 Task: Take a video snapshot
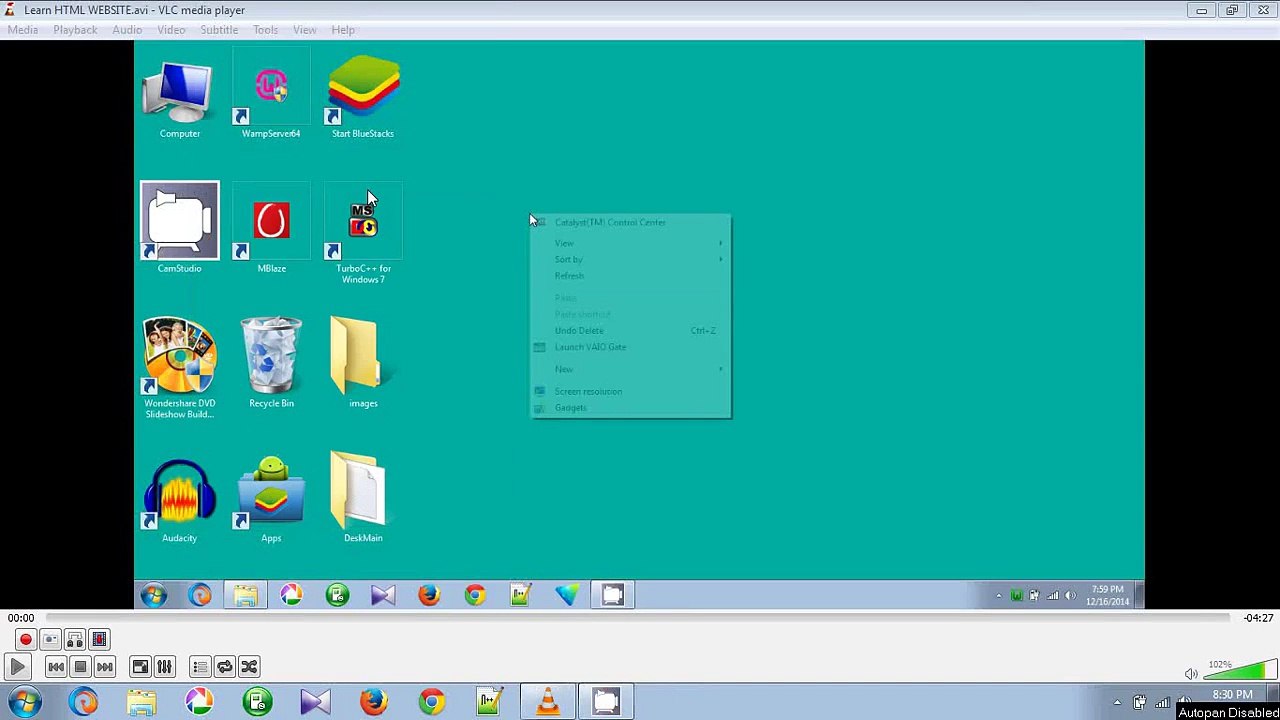[x=50, y=640]
